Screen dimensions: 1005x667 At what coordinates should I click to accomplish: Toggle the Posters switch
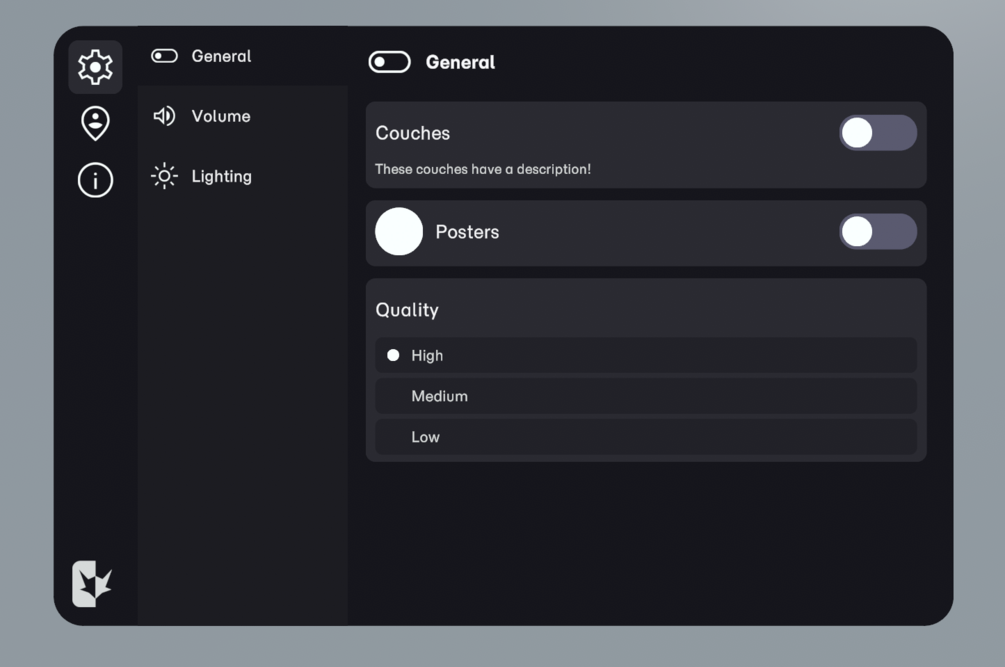click(877, 231)
